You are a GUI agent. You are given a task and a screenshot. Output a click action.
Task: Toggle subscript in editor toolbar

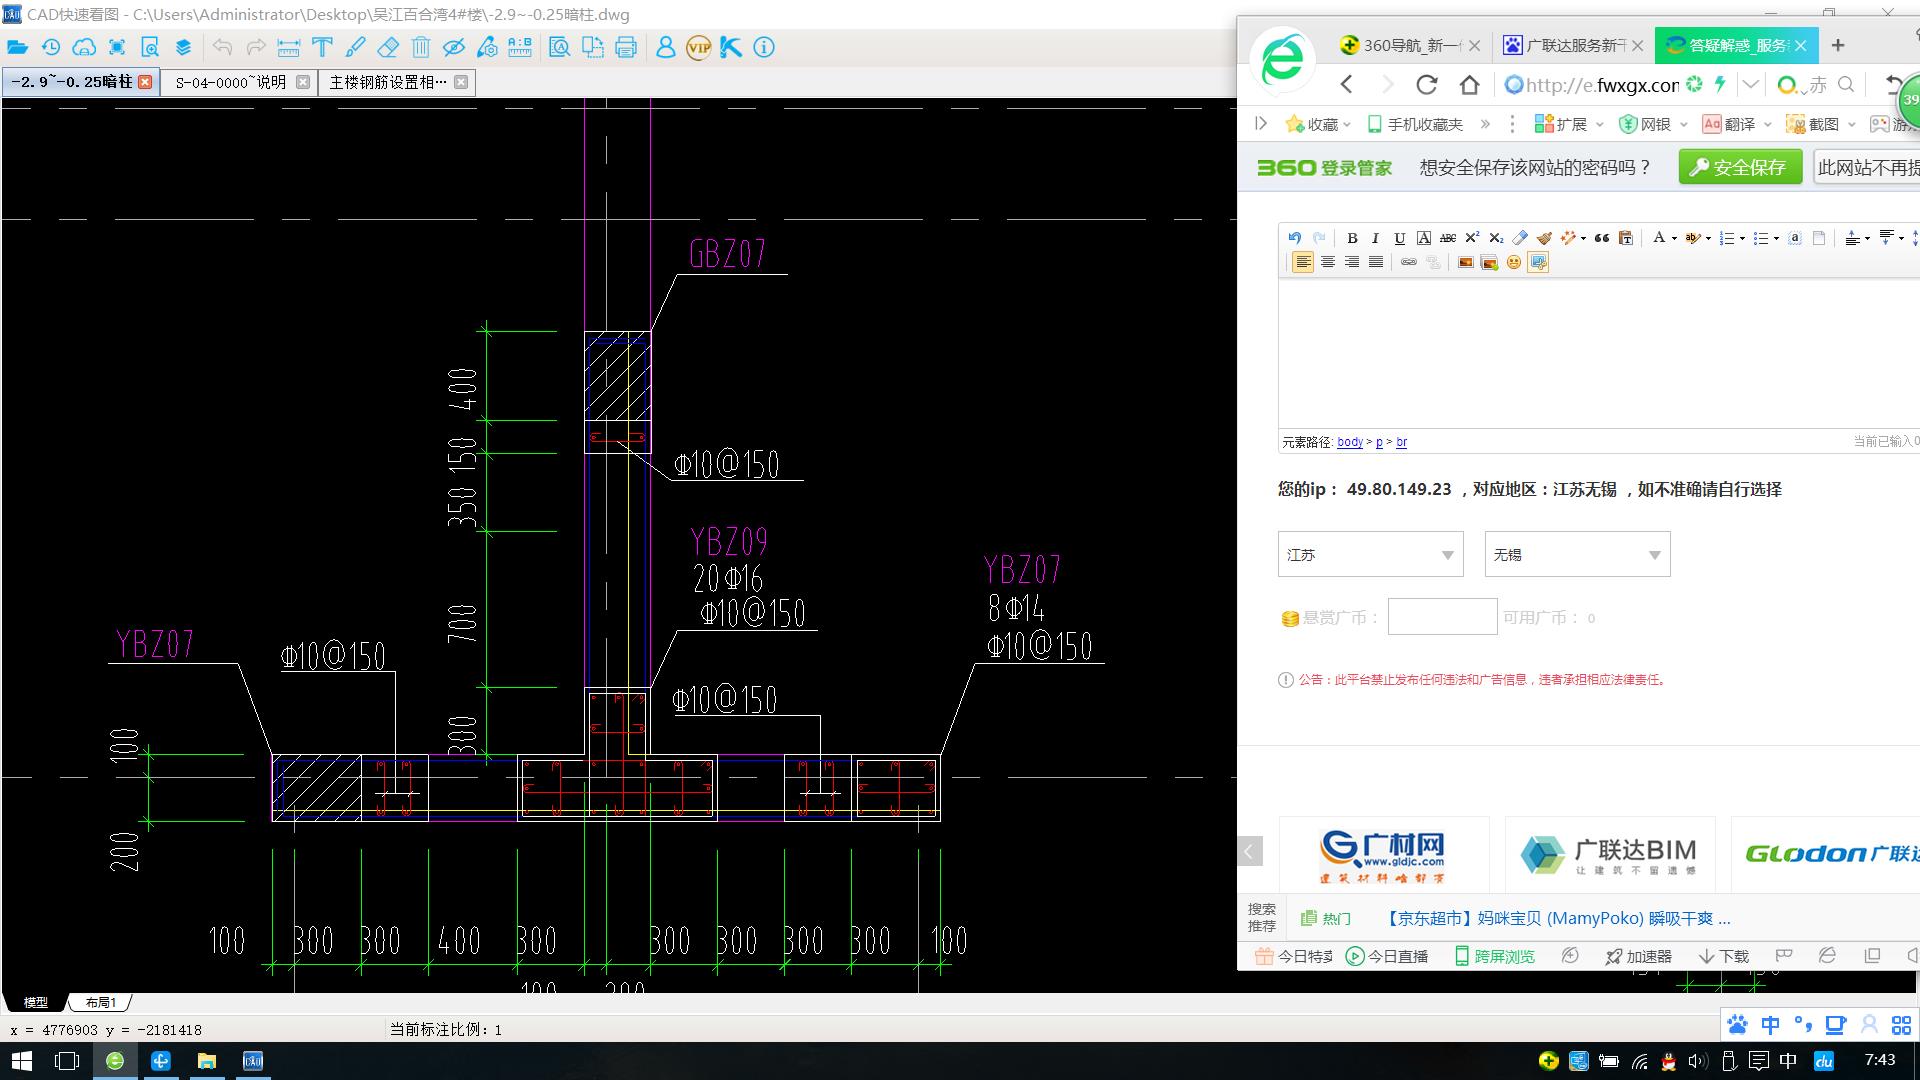click(x=1496, y=238)
